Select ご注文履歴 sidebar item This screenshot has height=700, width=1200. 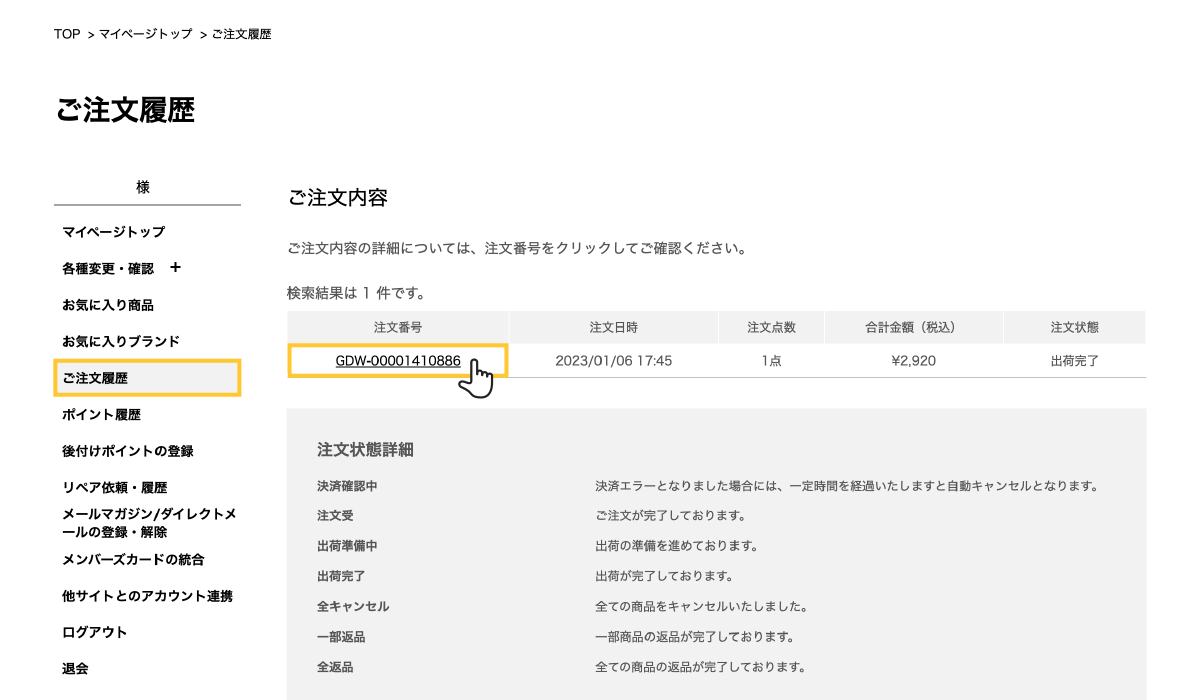95,378
